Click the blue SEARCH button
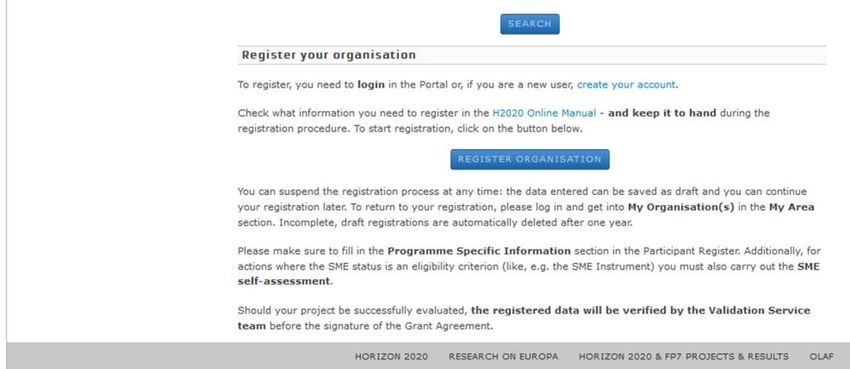This screenshot has height=369, width=850. click(530, 24)
